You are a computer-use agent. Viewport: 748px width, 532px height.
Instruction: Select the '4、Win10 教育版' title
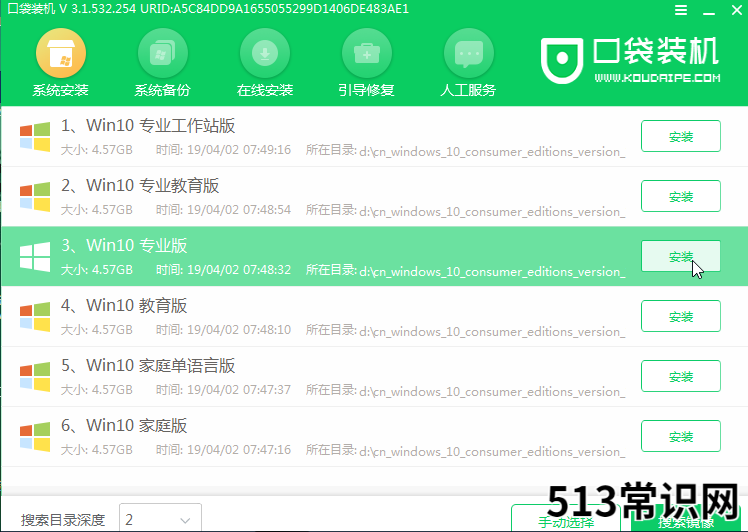point(124,305)
